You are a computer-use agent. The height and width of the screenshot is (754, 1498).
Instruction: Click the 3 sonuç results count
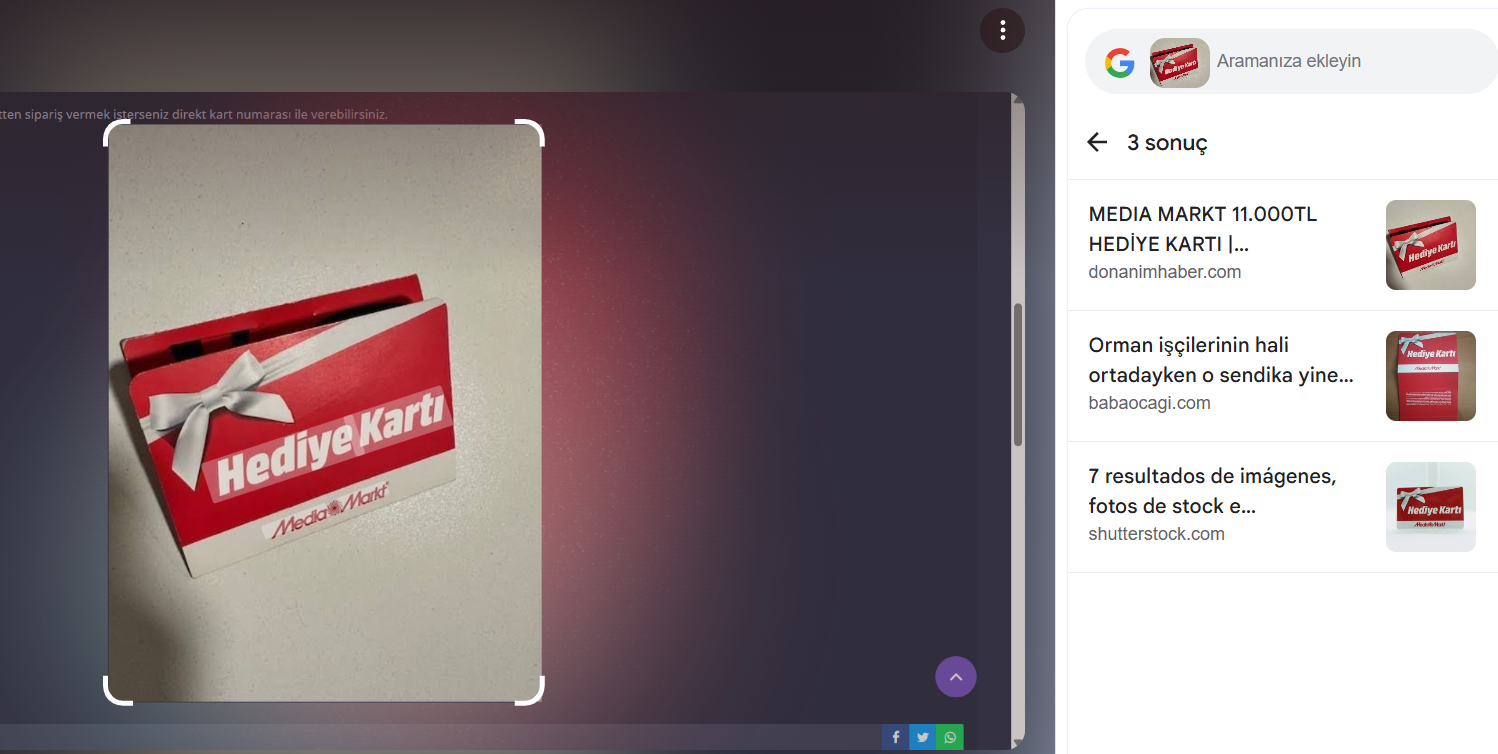coord(1167,142)
